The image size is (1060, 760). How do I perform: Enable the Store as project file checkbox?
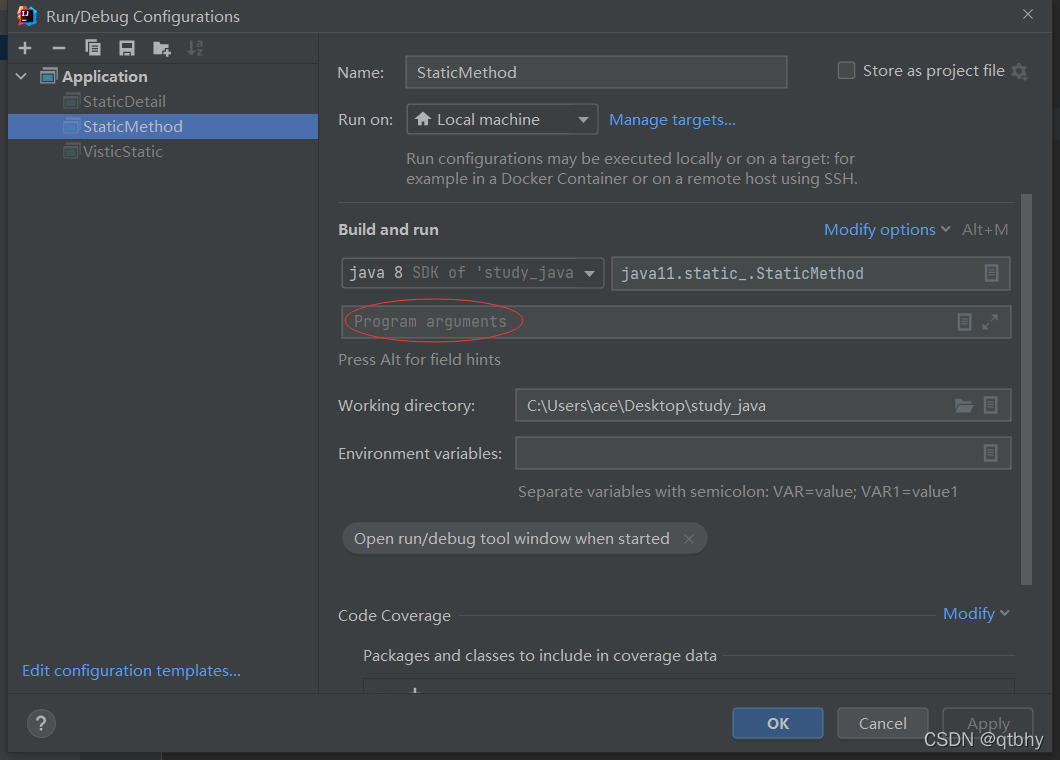click(x=846, y=71)
